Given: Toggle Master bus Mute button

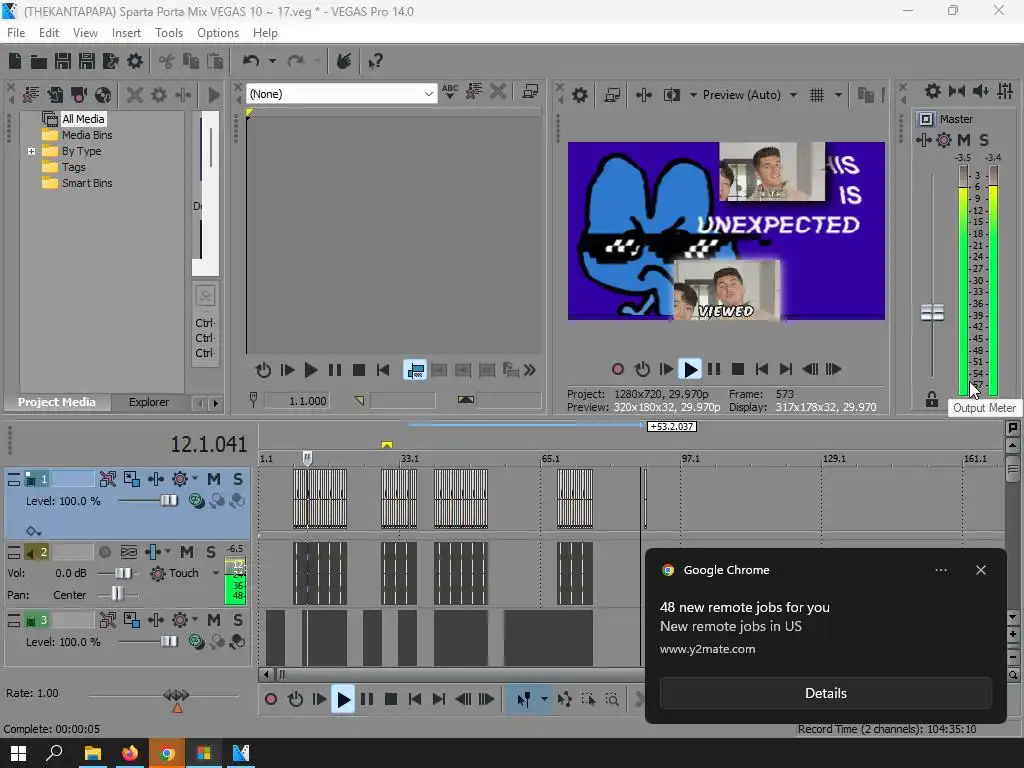Looking at the screenshot, I should [964, 140].
